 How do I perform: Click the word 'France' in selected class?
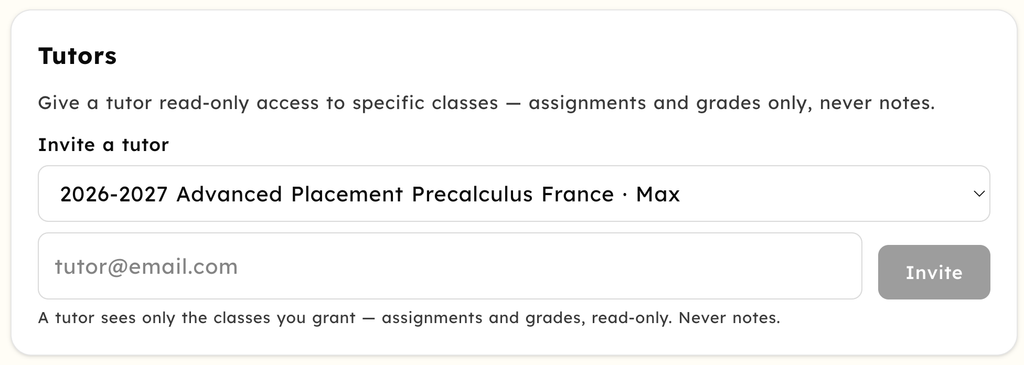578,195
